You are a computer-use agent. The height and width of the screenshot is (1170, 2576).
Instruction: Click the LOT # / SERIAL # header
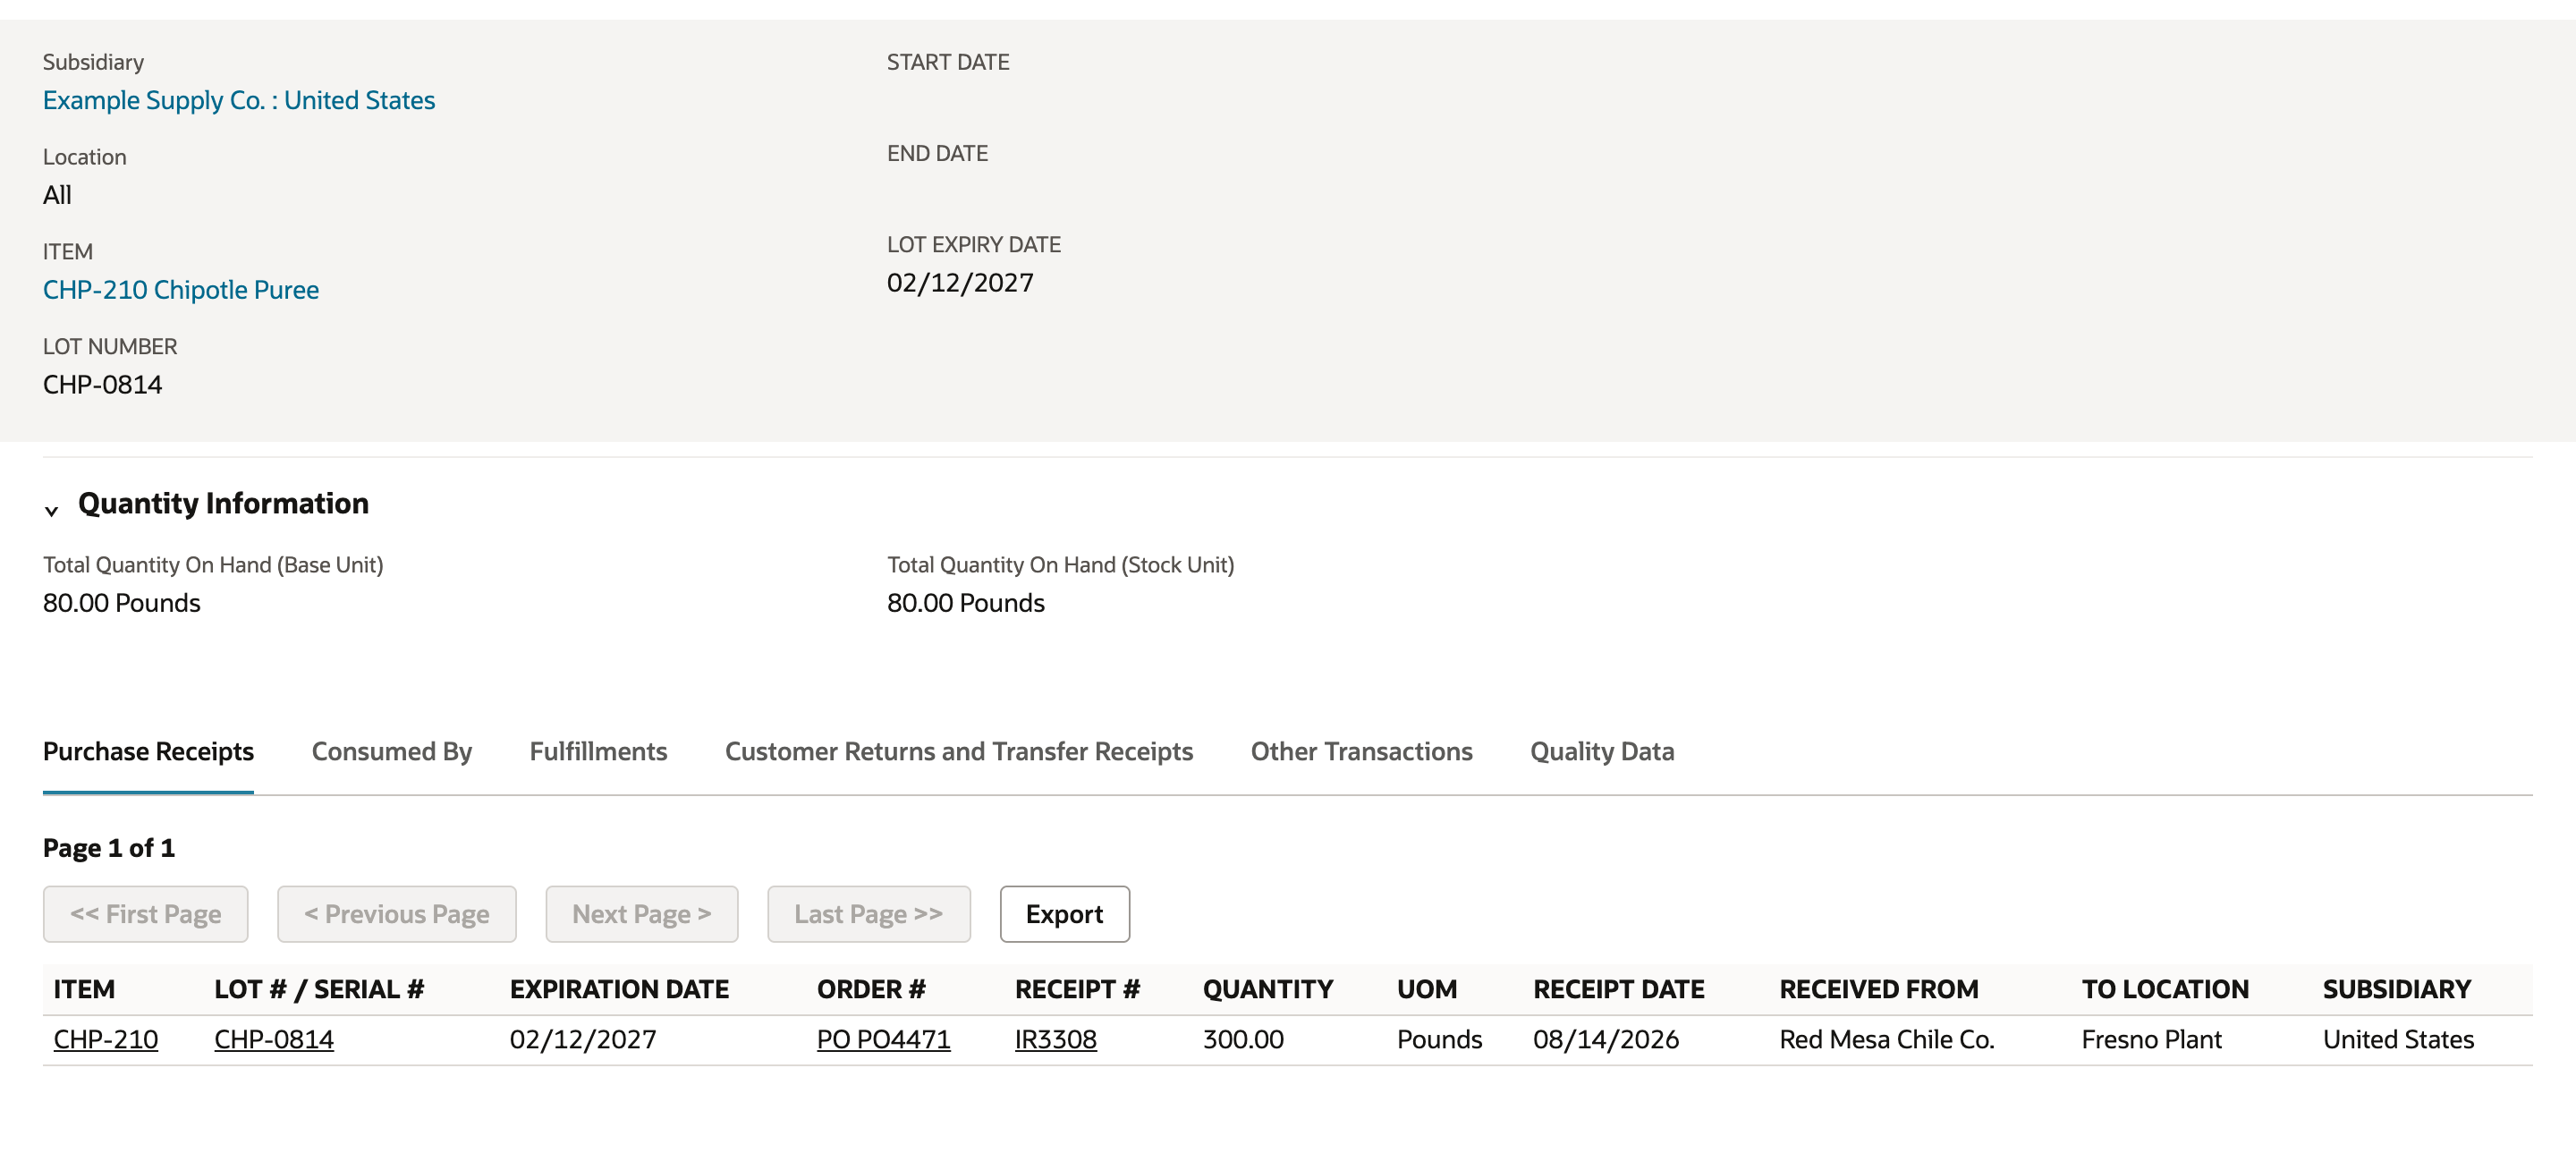pyautogui.click(x=319, y=990)
